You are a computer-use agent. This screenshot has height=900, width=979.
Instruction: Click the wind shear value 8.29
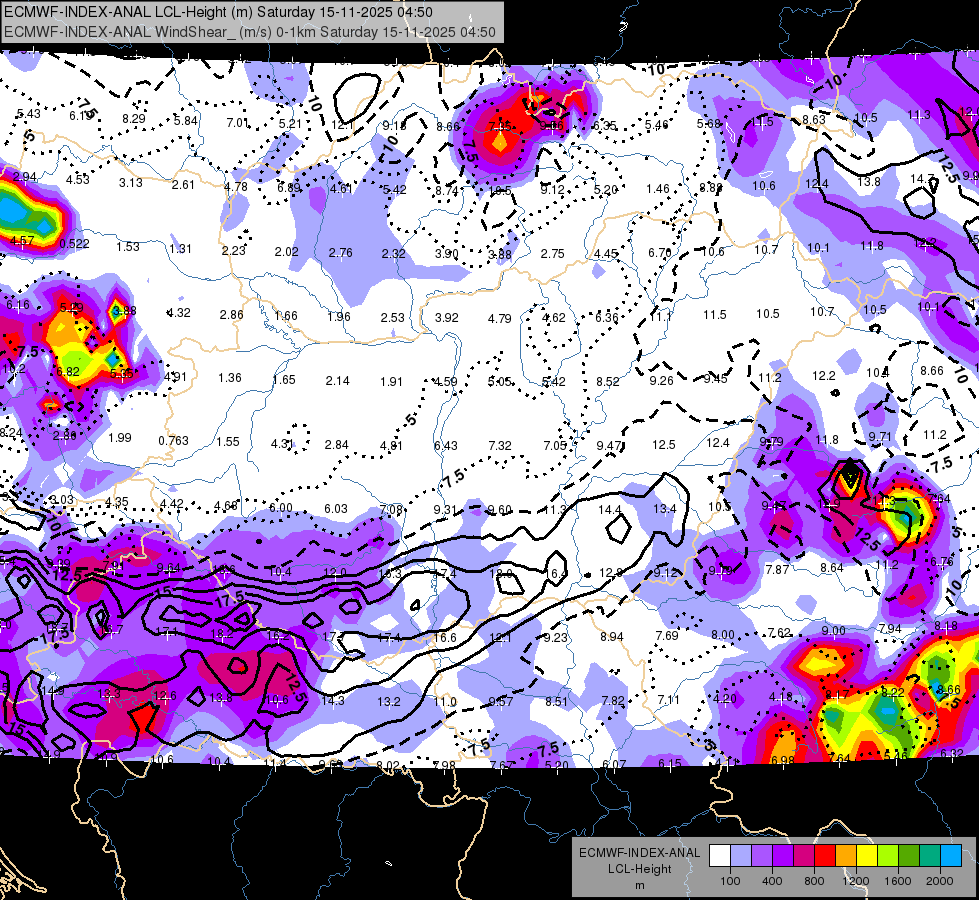(x=134, y=119)
